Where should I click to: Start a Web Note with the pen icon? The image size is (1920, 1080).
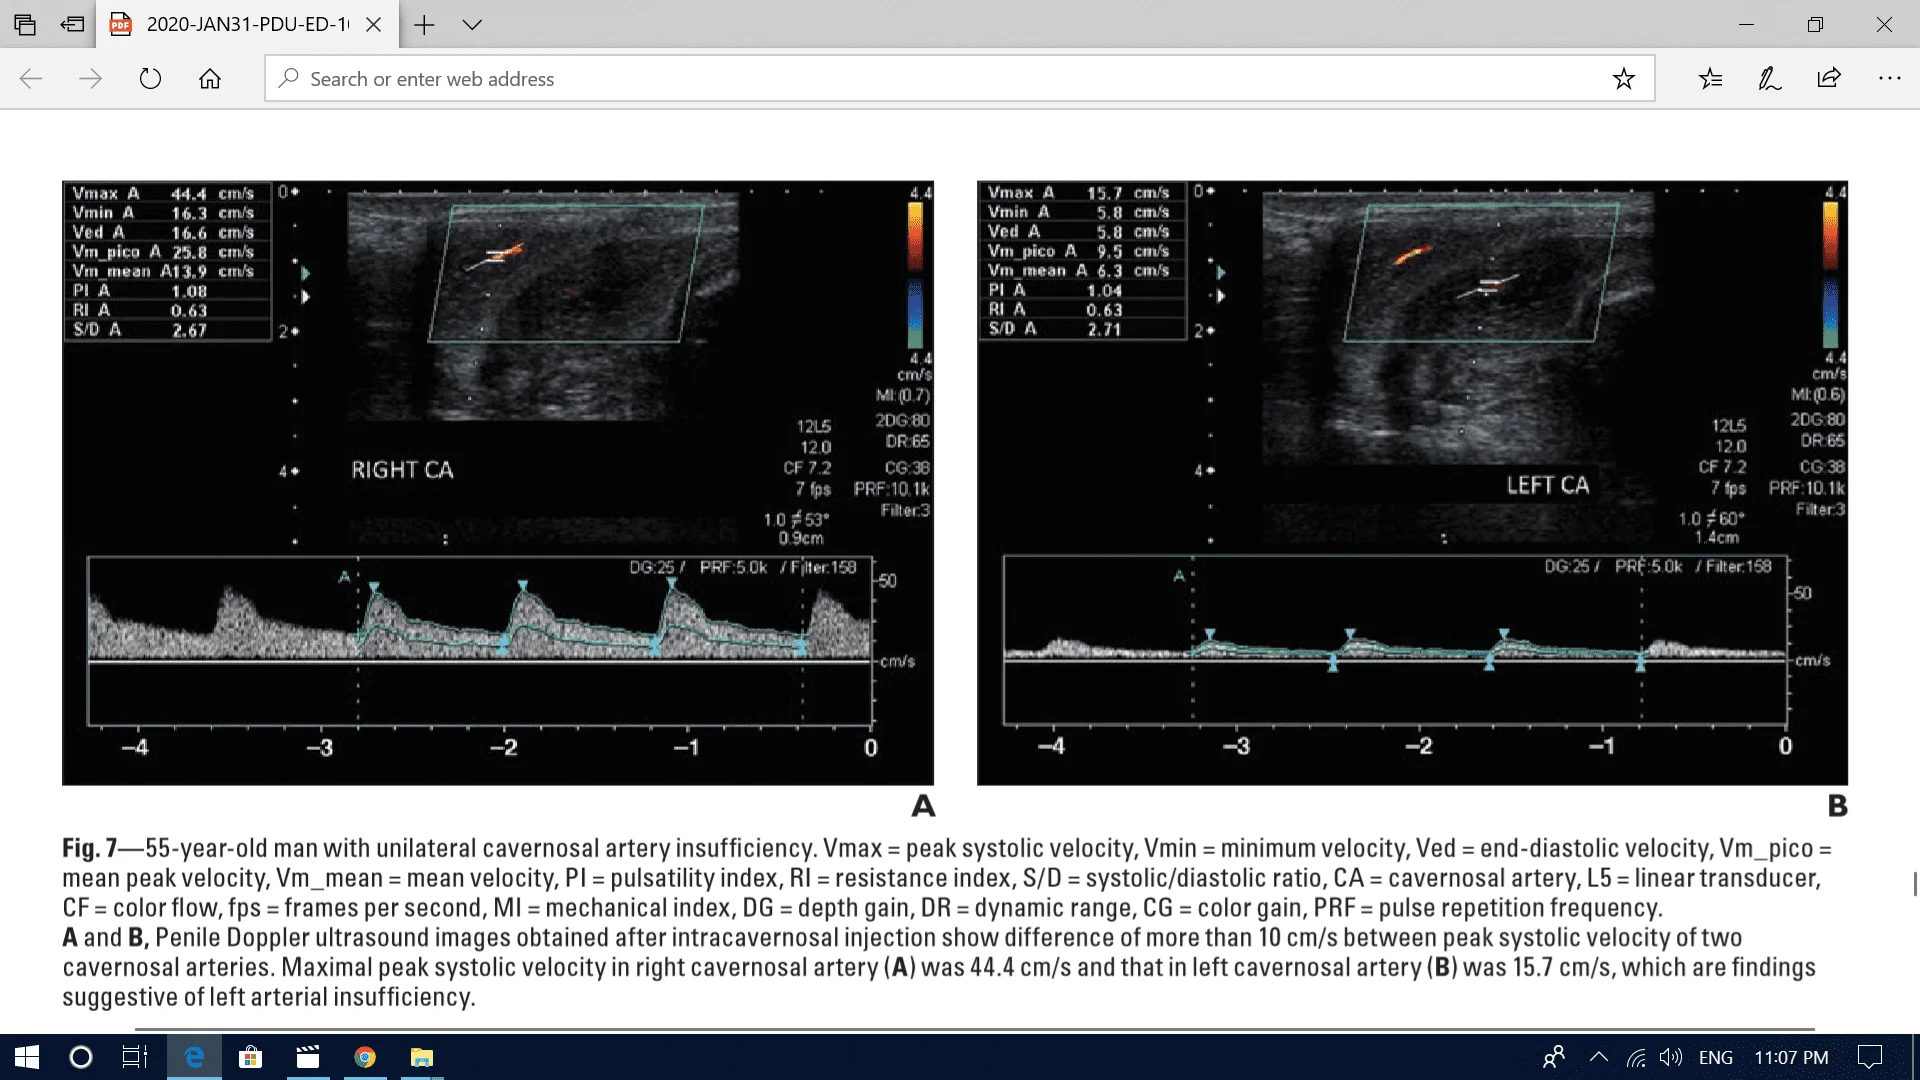tap(1770, 79)
